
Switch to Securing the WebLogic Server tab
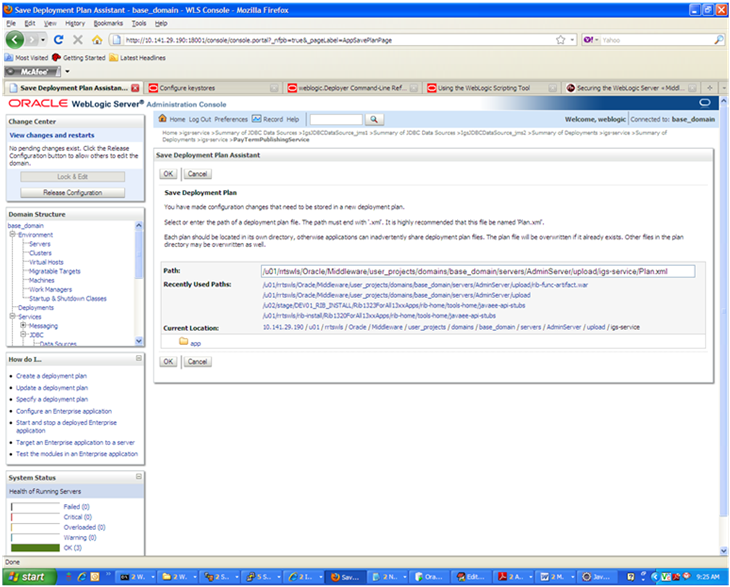631,88
